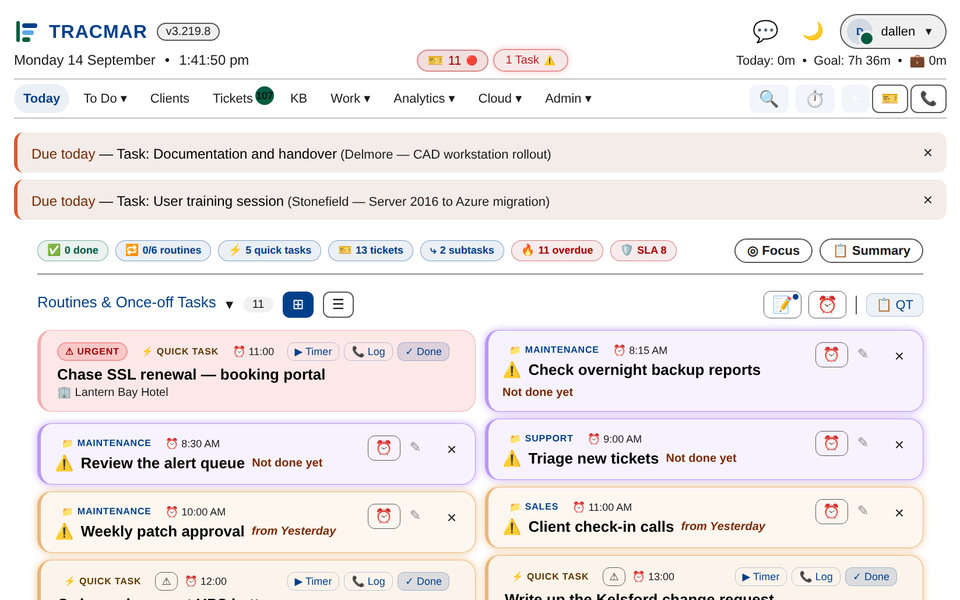The image size is (960, 600).
Task: Click alarm icon on Check overnight backup reports
Action: coord(831,354)
